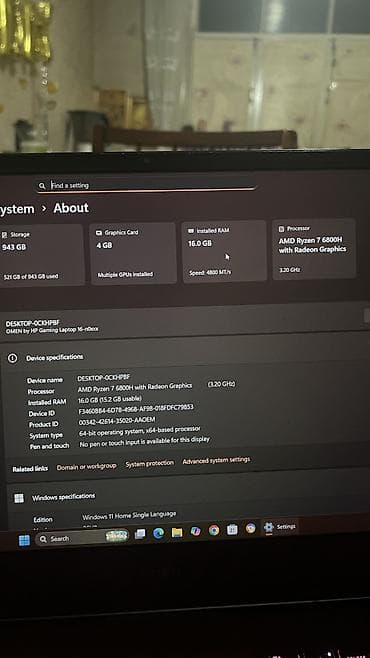Open the Storage 943 GB card
370x658 pixels.
[41, 255]
